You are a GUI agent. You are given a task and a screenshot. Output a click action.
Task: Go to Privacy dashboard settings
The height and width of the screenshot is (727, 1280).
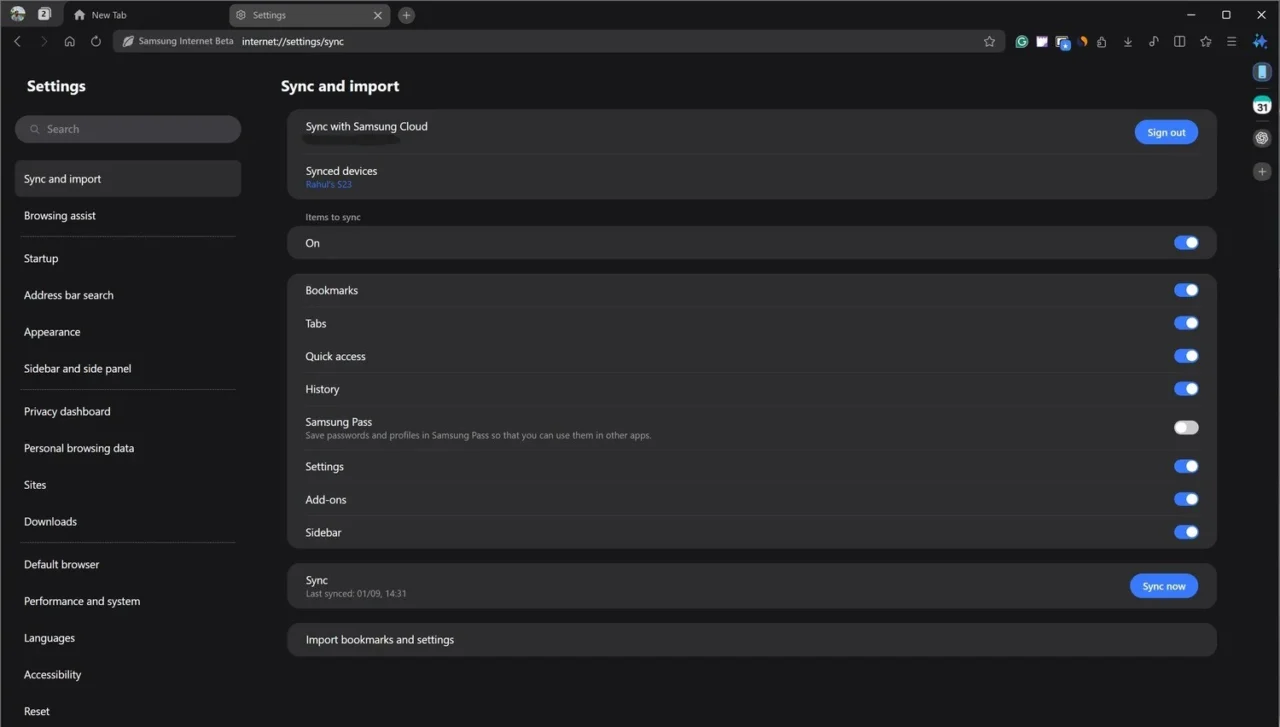point(67,411)
